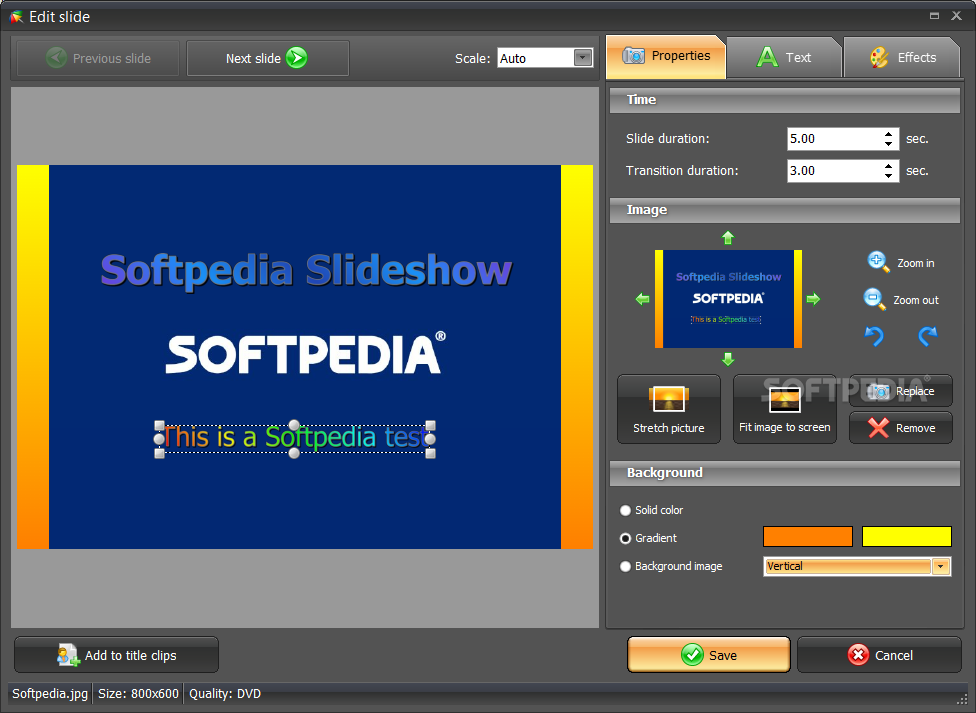Remove the slide image
Image resolution: width=976 pixels, height=713 pixels.
click(x=901, y=428)
